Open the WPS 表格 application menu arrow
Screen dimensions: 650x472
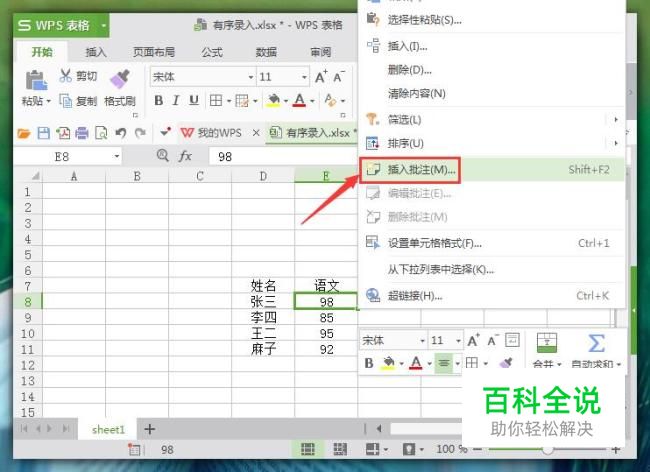pos(103,26)
